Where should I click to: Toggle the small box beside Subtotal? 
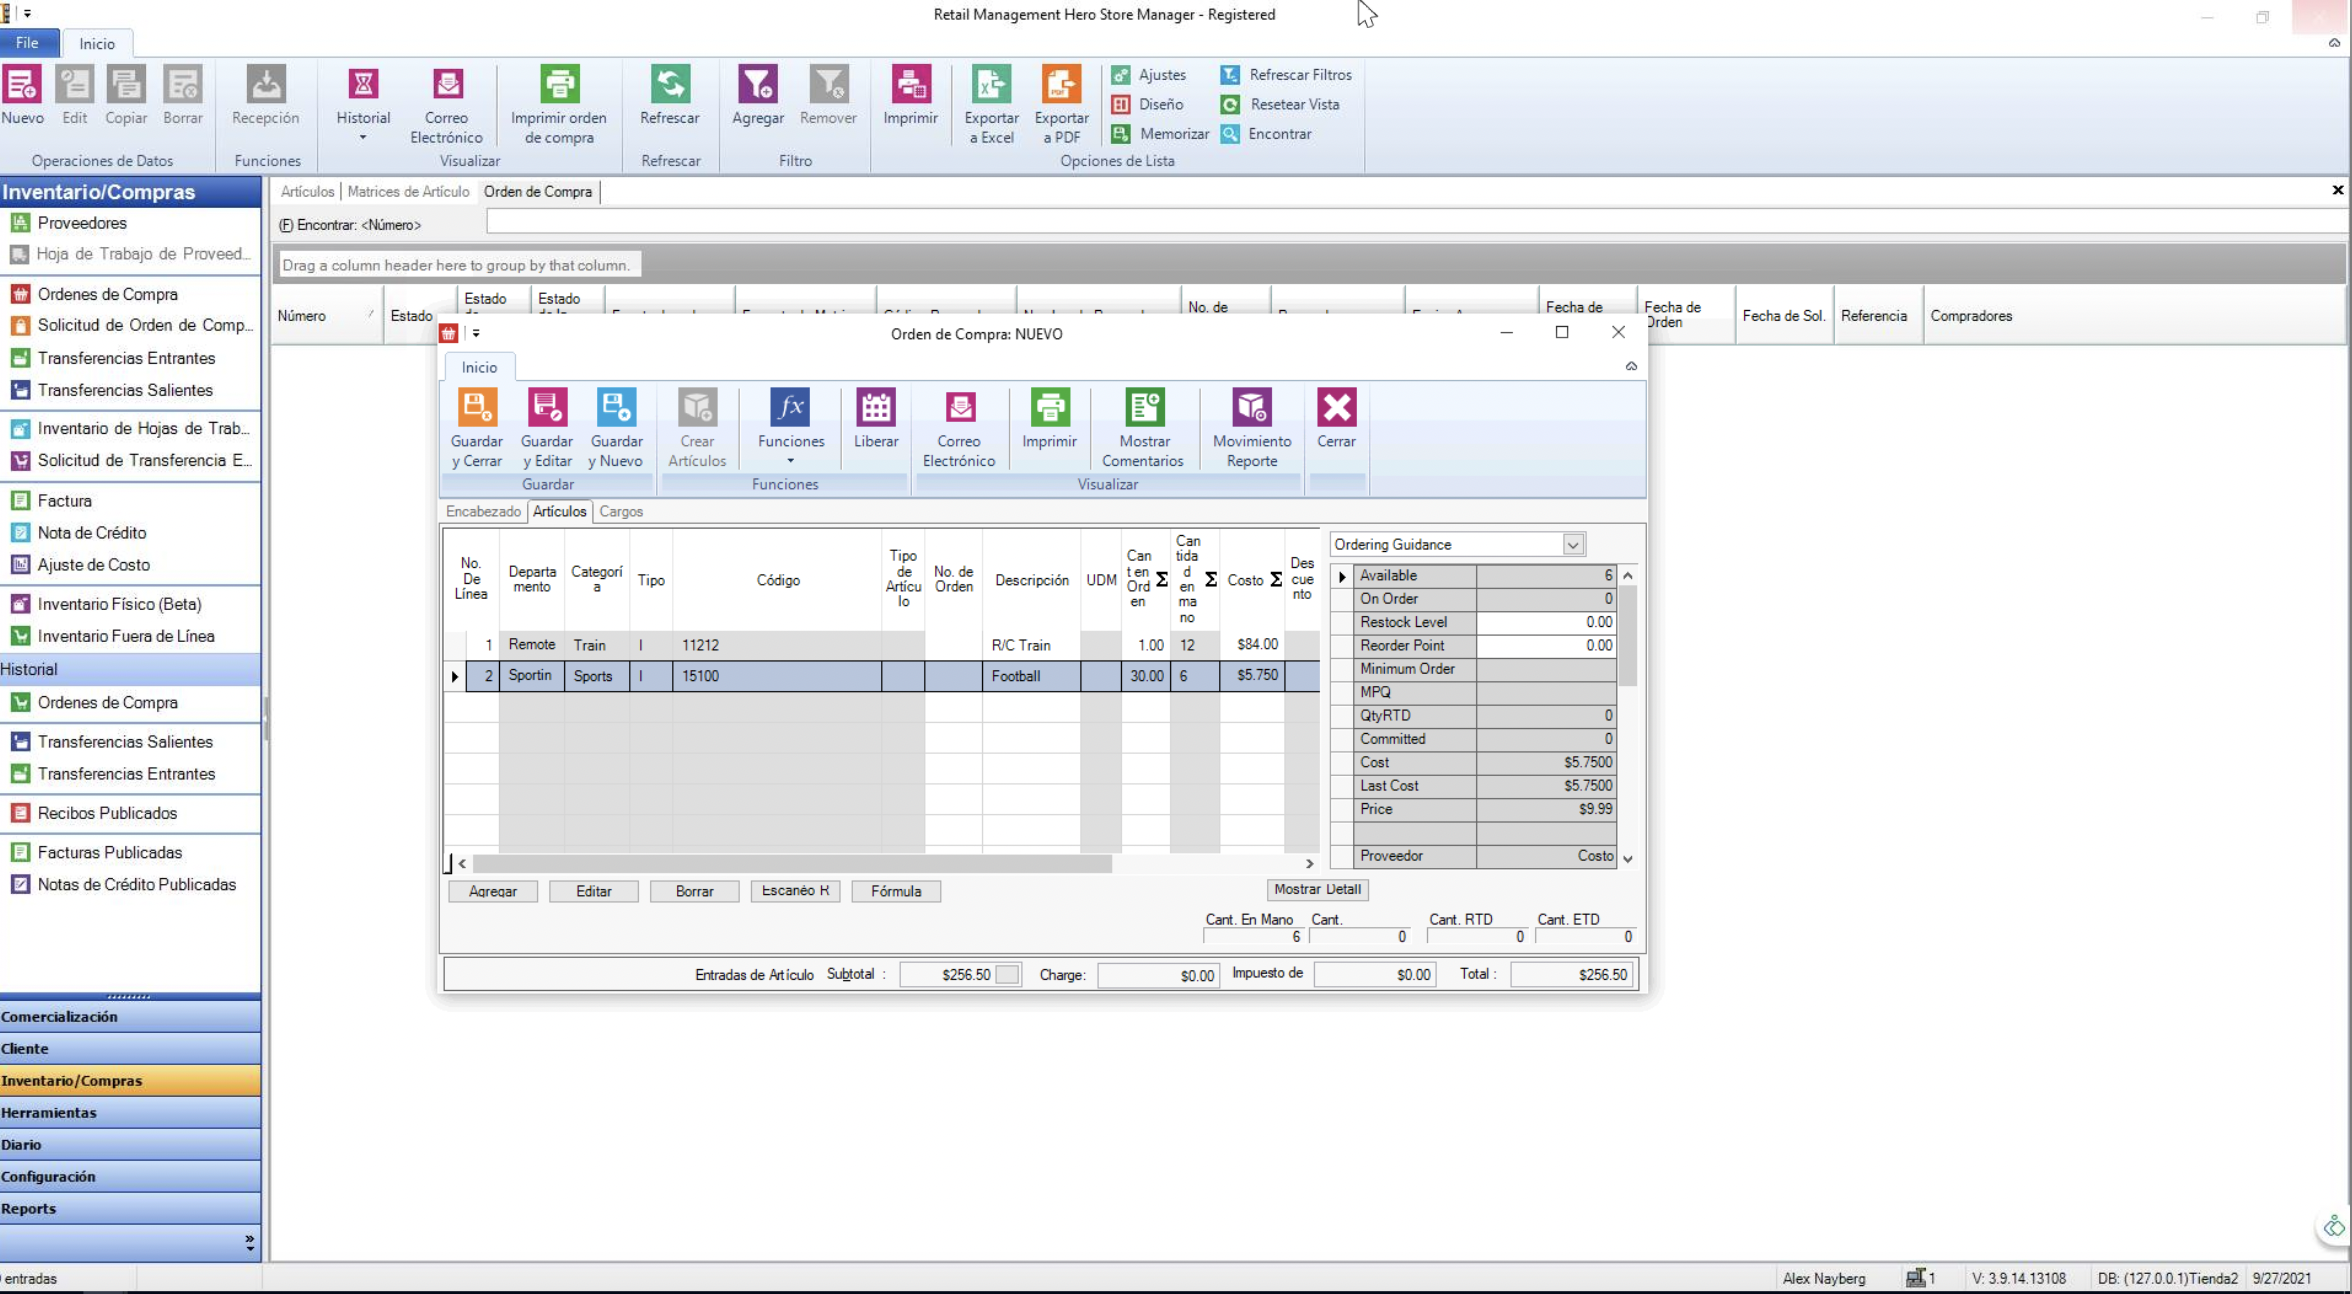point(1008,974)
